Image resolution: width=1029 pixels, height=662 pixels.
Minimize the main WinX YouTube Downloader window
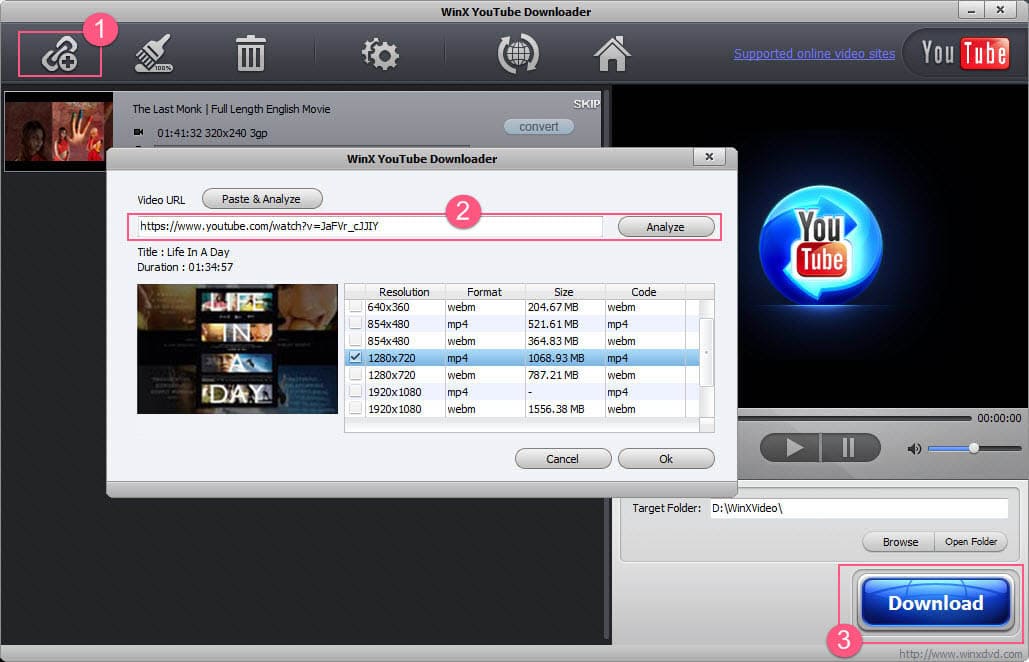[x=971, y=9]
